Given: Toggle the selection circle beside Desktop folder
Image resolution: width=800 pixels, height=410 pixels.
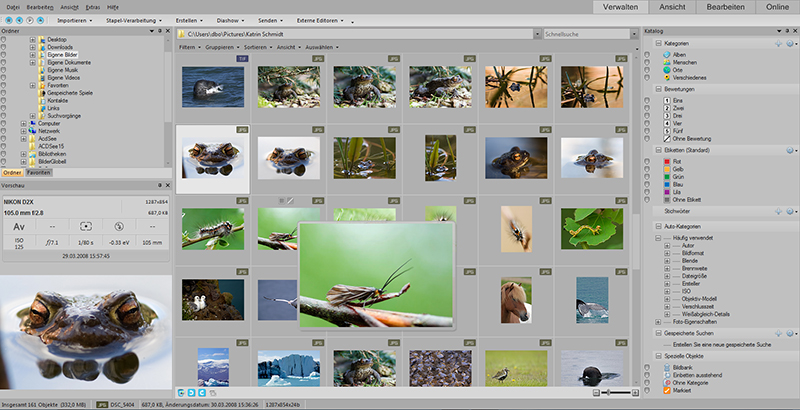Looking at the screenshot, I should pyautogui.click(x=5, y=39).
